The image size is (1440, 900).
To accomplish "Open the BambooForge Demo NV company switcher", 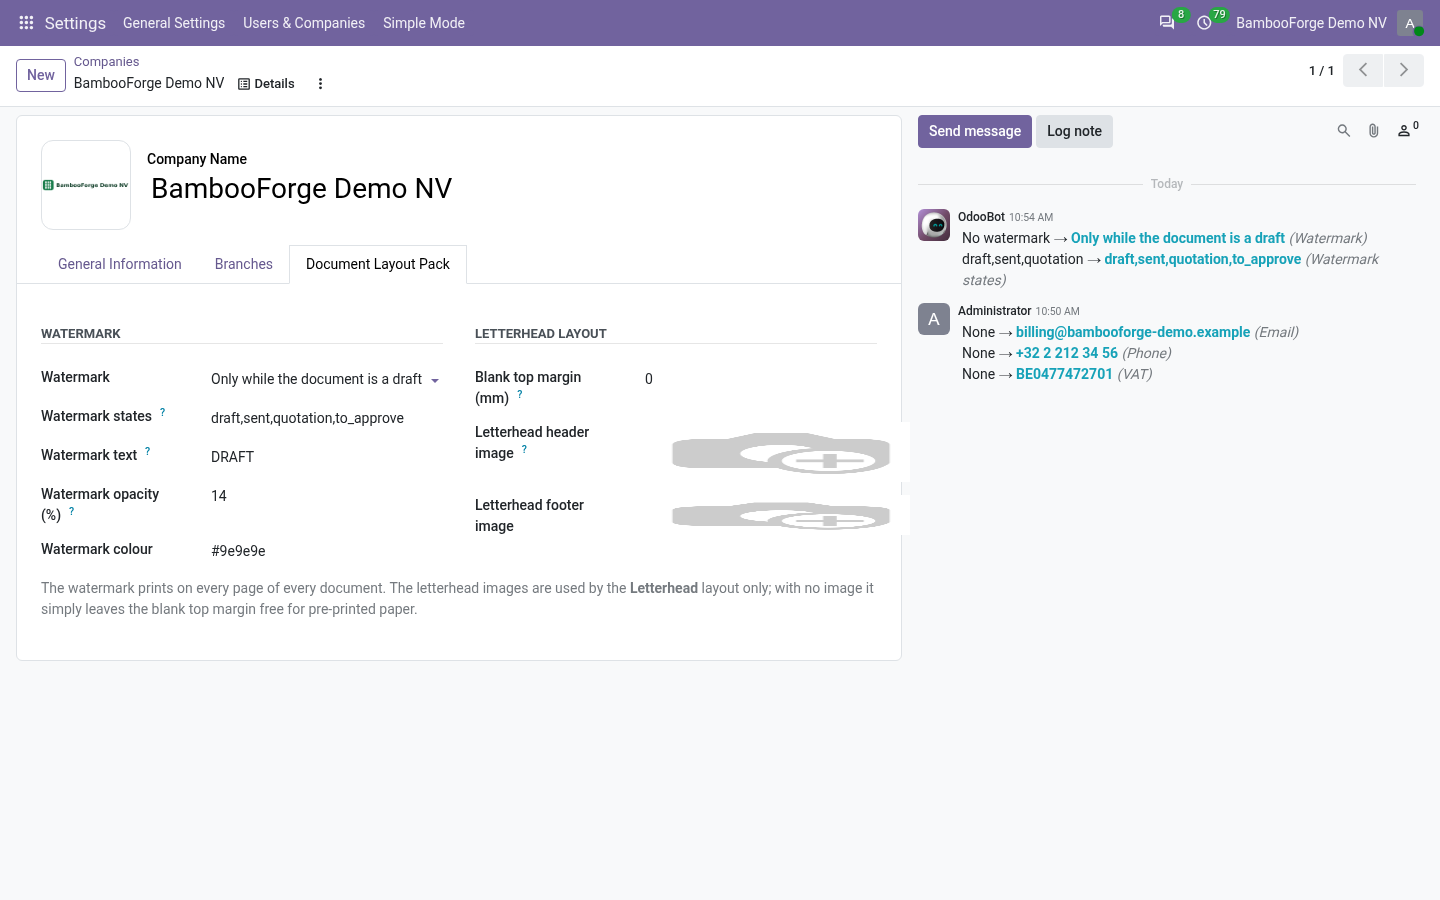I will tap(1311, 23).
